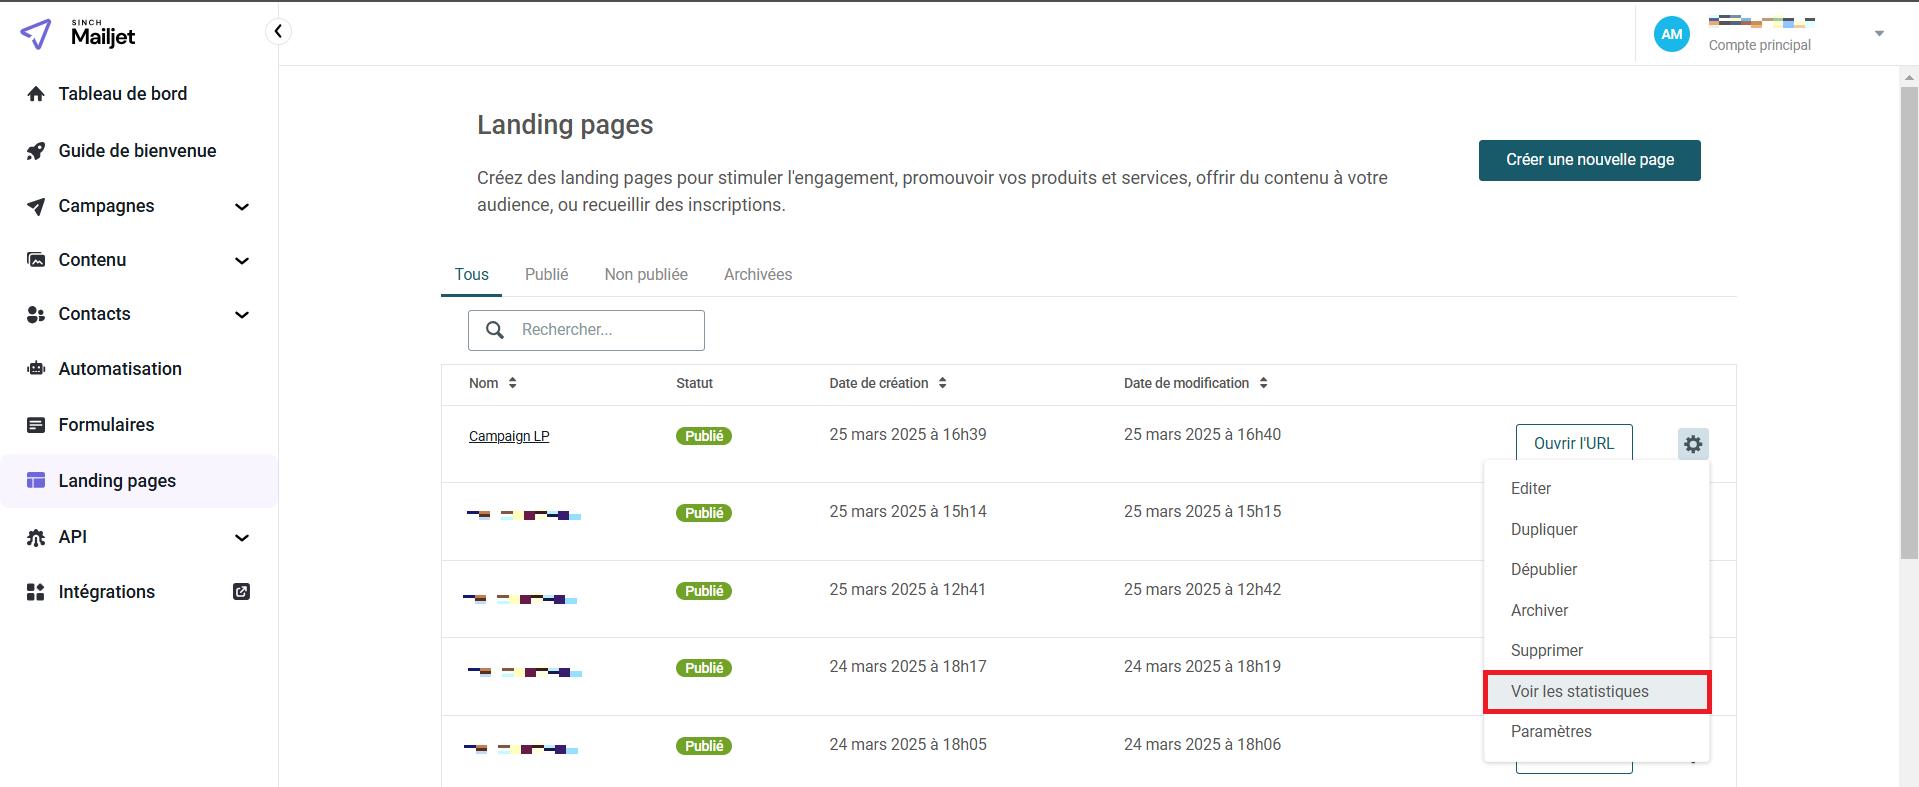Click the paper plane icon beside Campagnes

click(36, 206)
